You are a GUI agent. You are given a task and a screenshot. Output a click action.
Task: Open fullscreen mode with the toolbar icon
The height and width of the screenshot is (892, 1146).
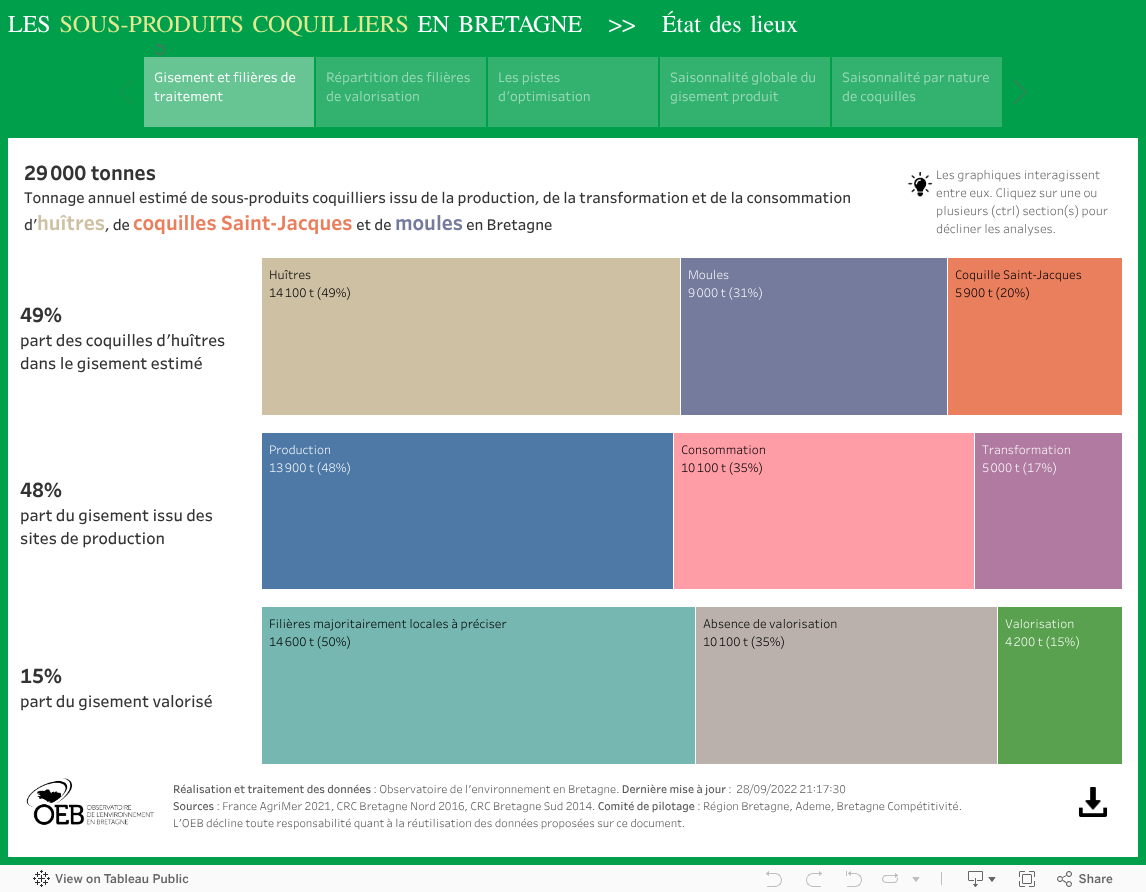coord(1026,879)
